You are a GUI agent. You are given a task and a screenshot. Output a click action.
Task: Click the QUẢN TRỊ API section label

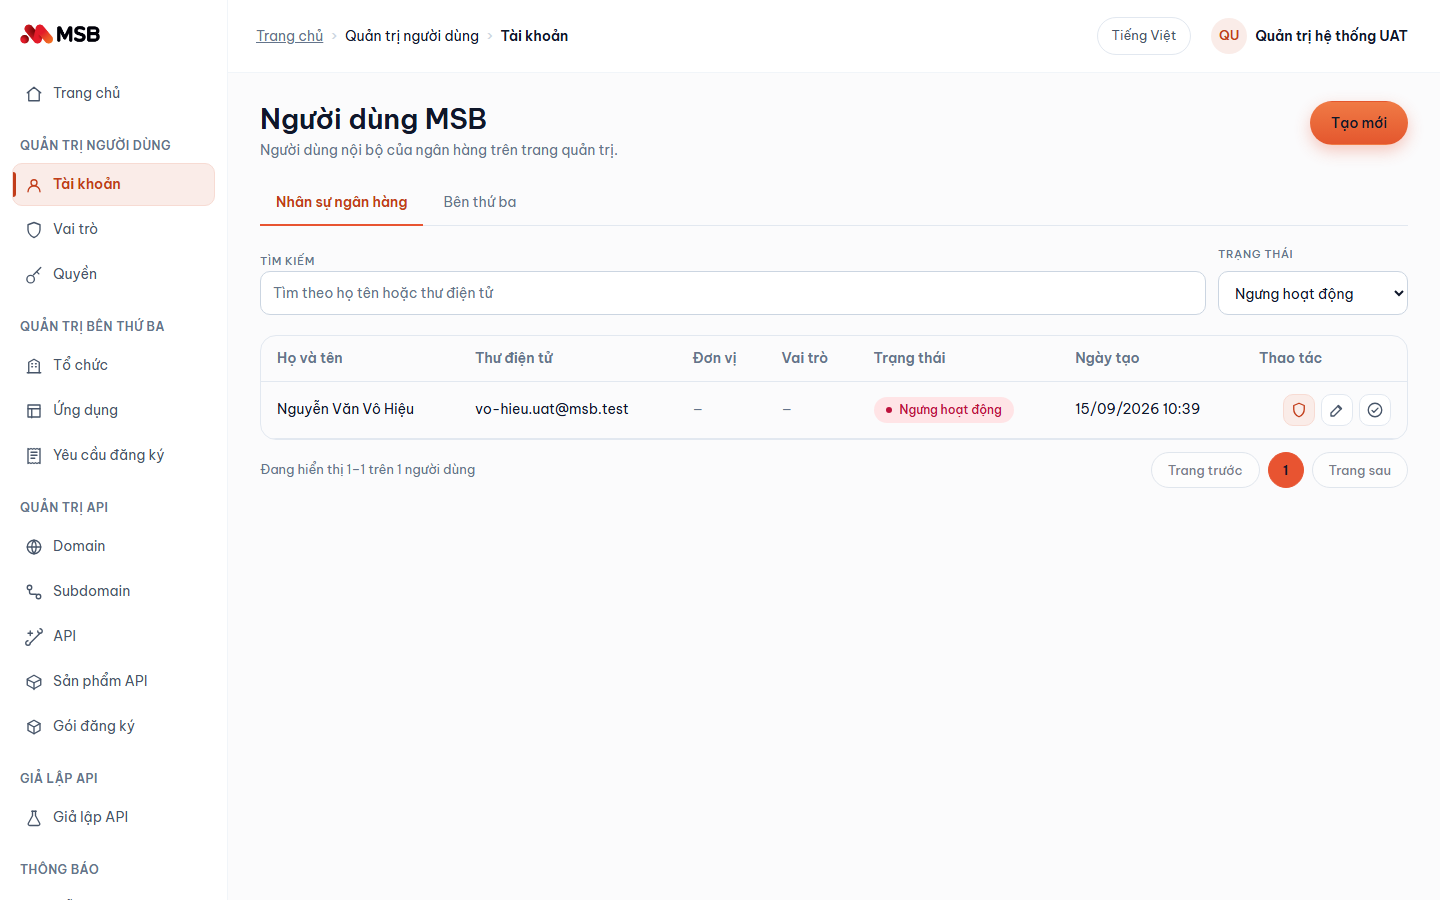click(64, 507)
